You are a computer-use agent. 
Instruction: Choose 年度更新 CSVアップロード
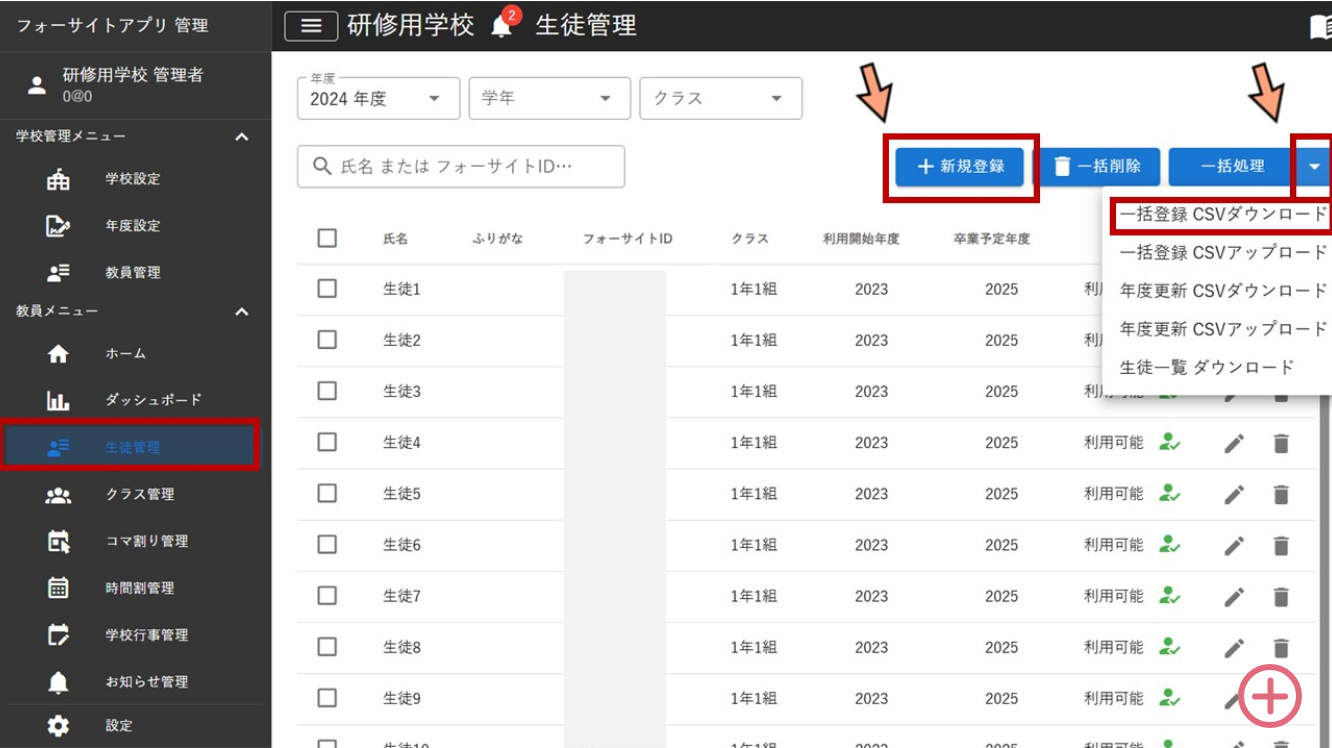[x=1224, y=328]
